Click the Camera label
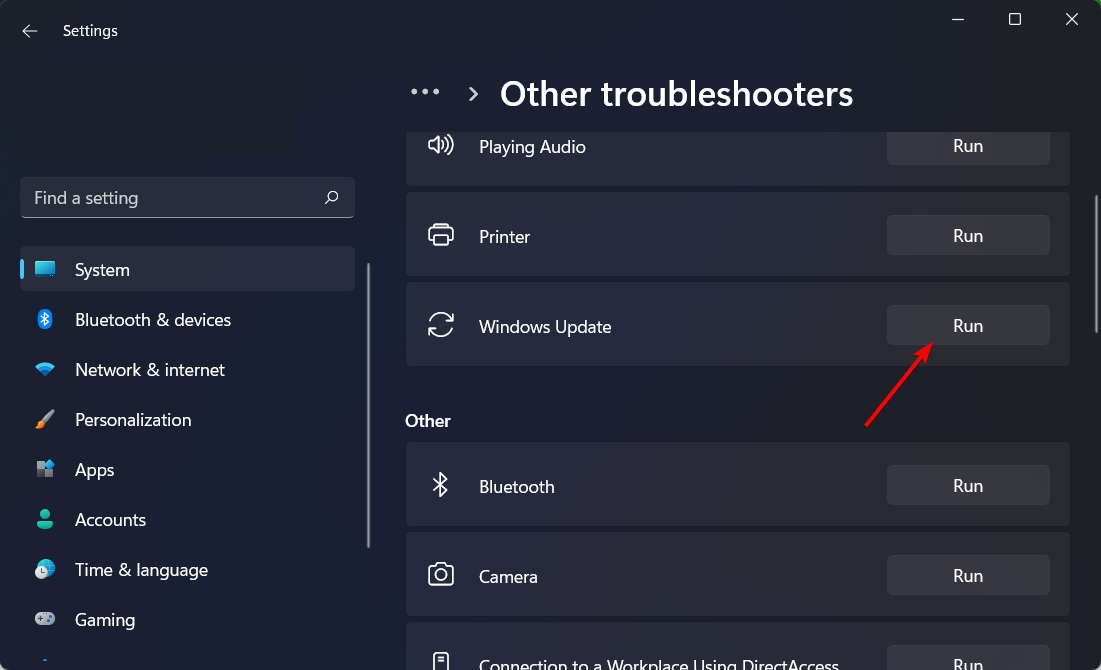 coord(508,577)
